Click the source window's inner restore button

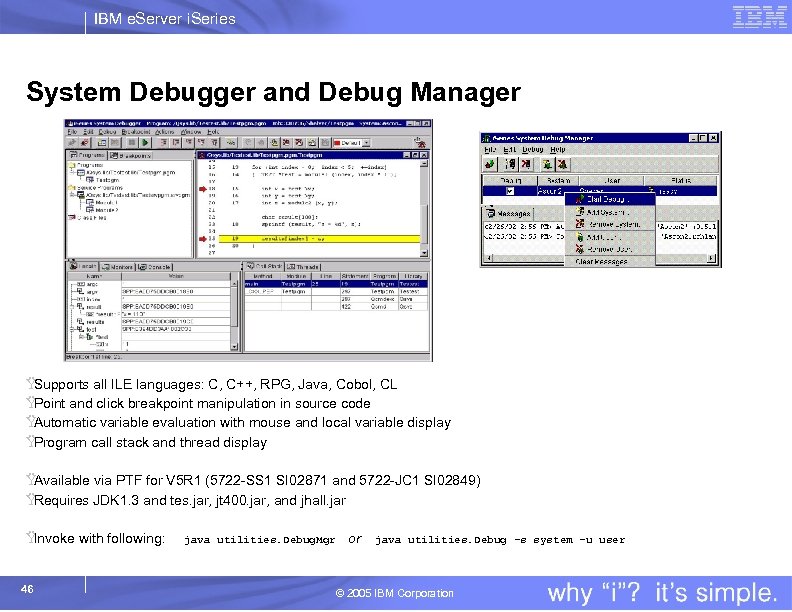click(415, 155)
